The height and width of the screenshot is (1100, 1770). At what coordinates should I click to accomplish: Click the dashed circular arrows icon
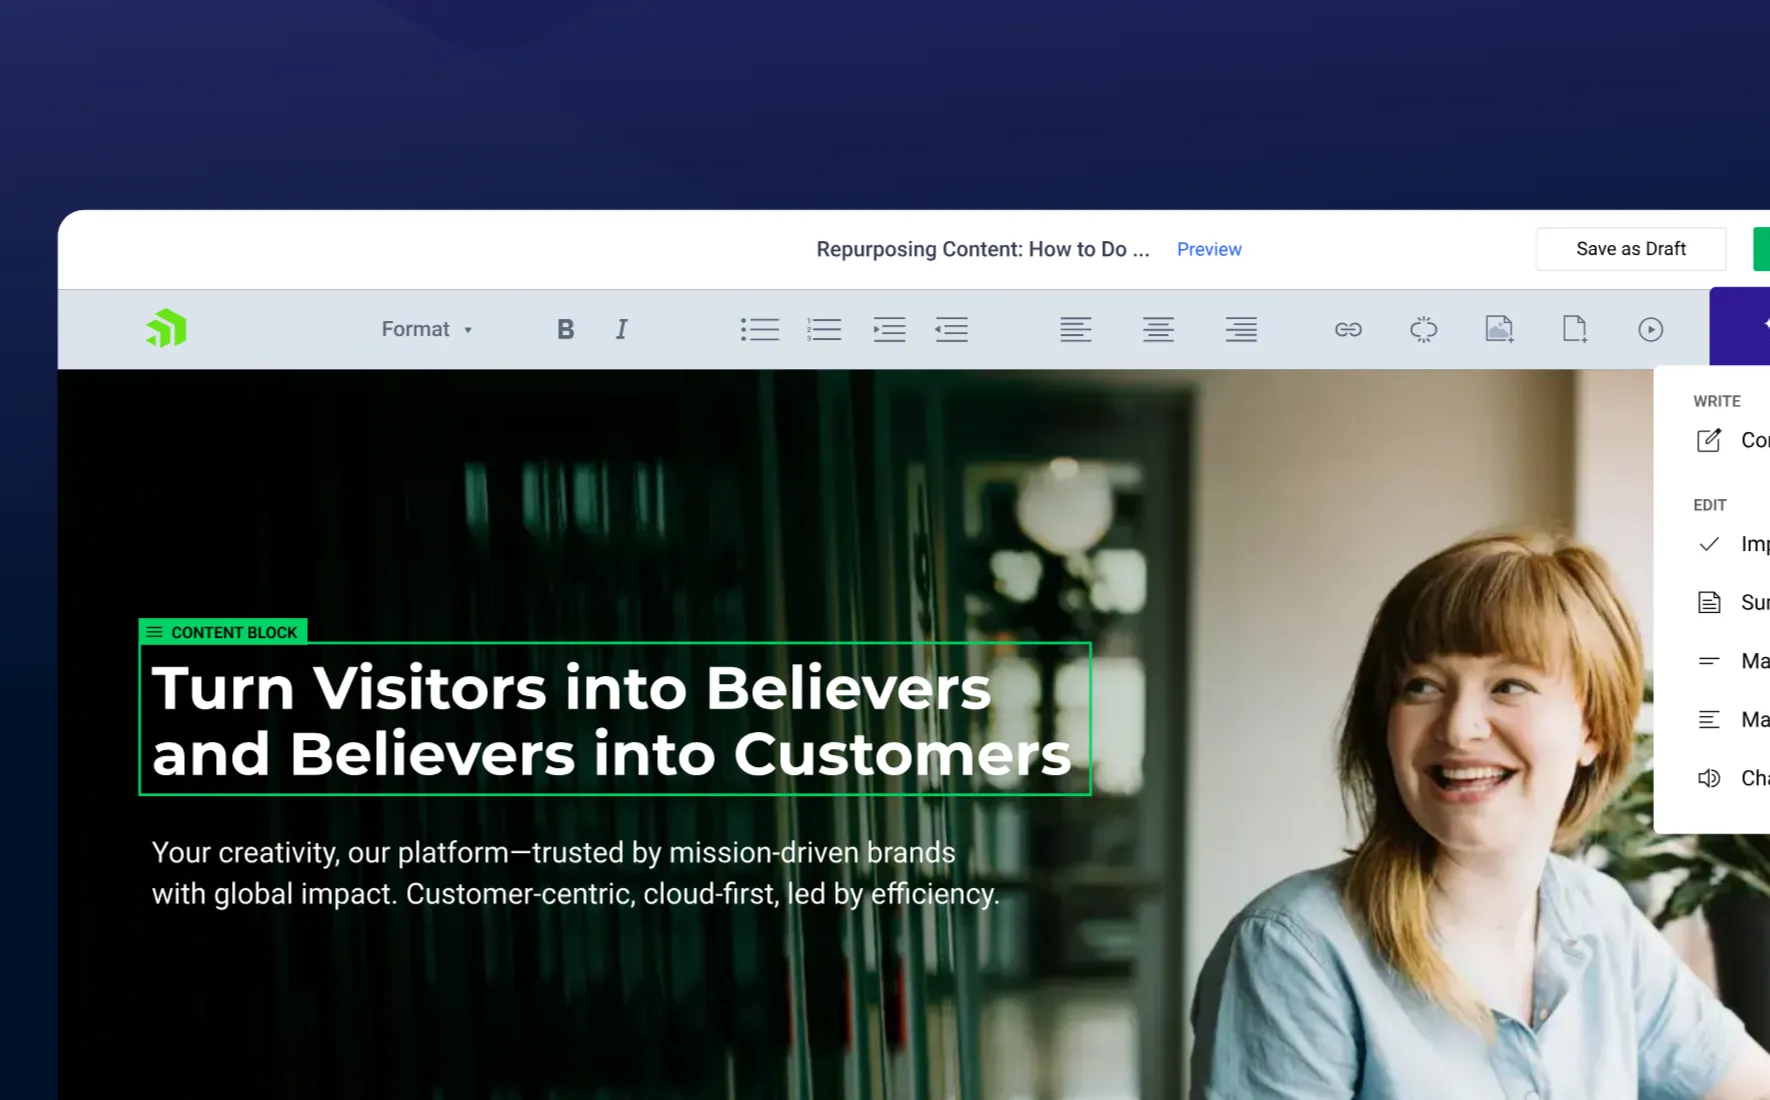[x=1423, y=329]
